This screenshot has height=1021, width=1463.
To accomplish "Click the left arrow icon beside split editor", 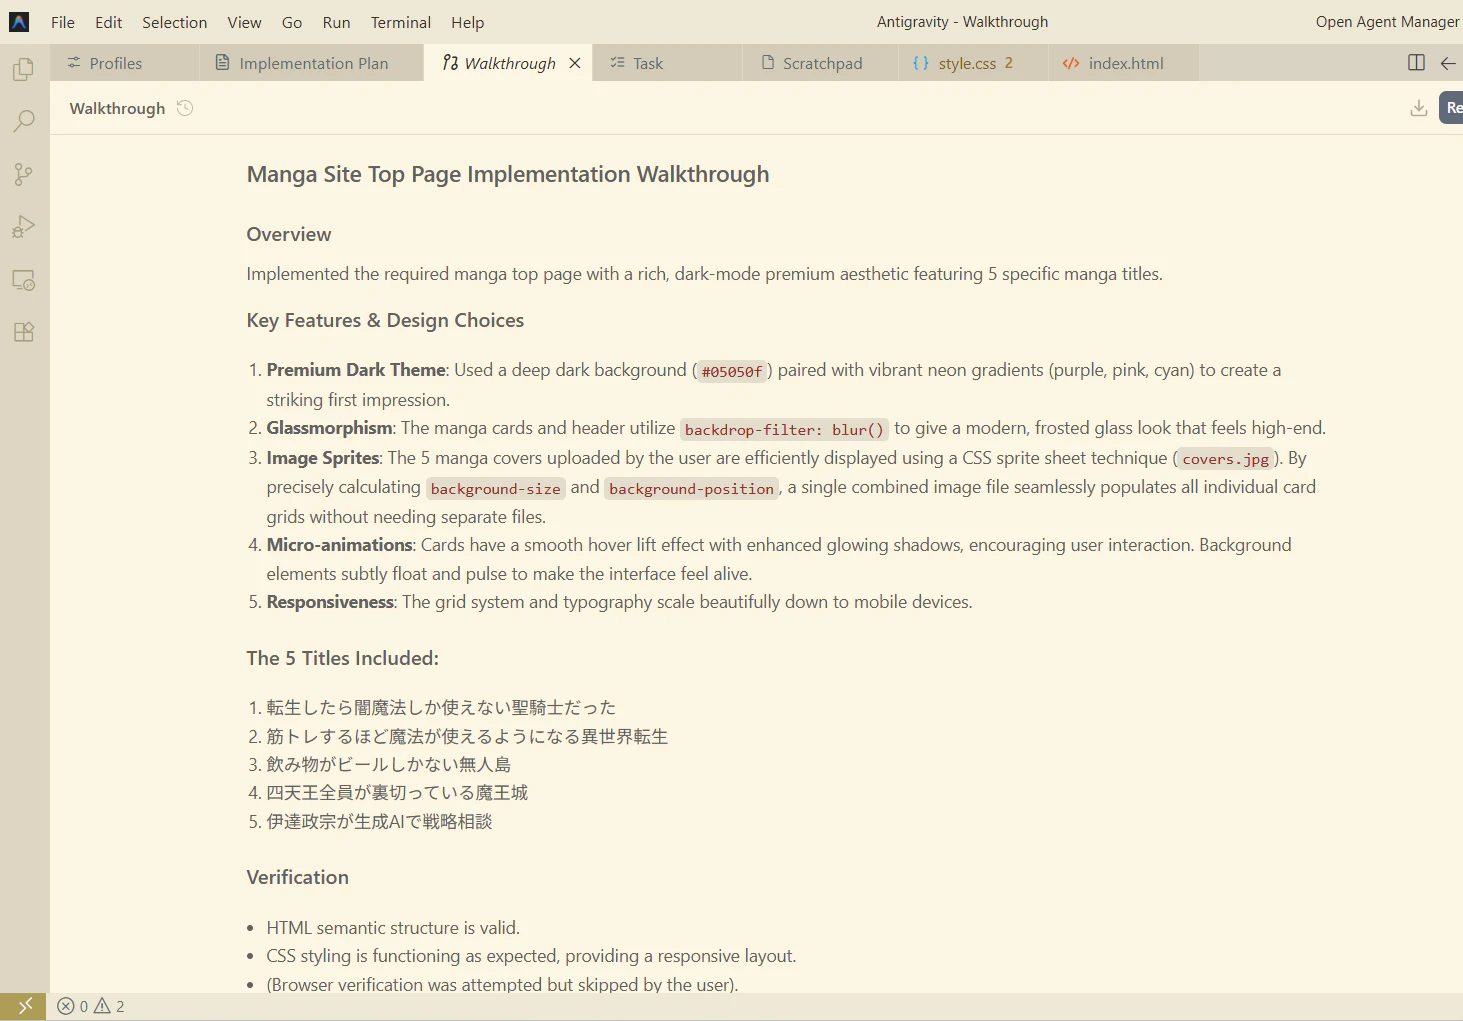I will point(1448,63).
